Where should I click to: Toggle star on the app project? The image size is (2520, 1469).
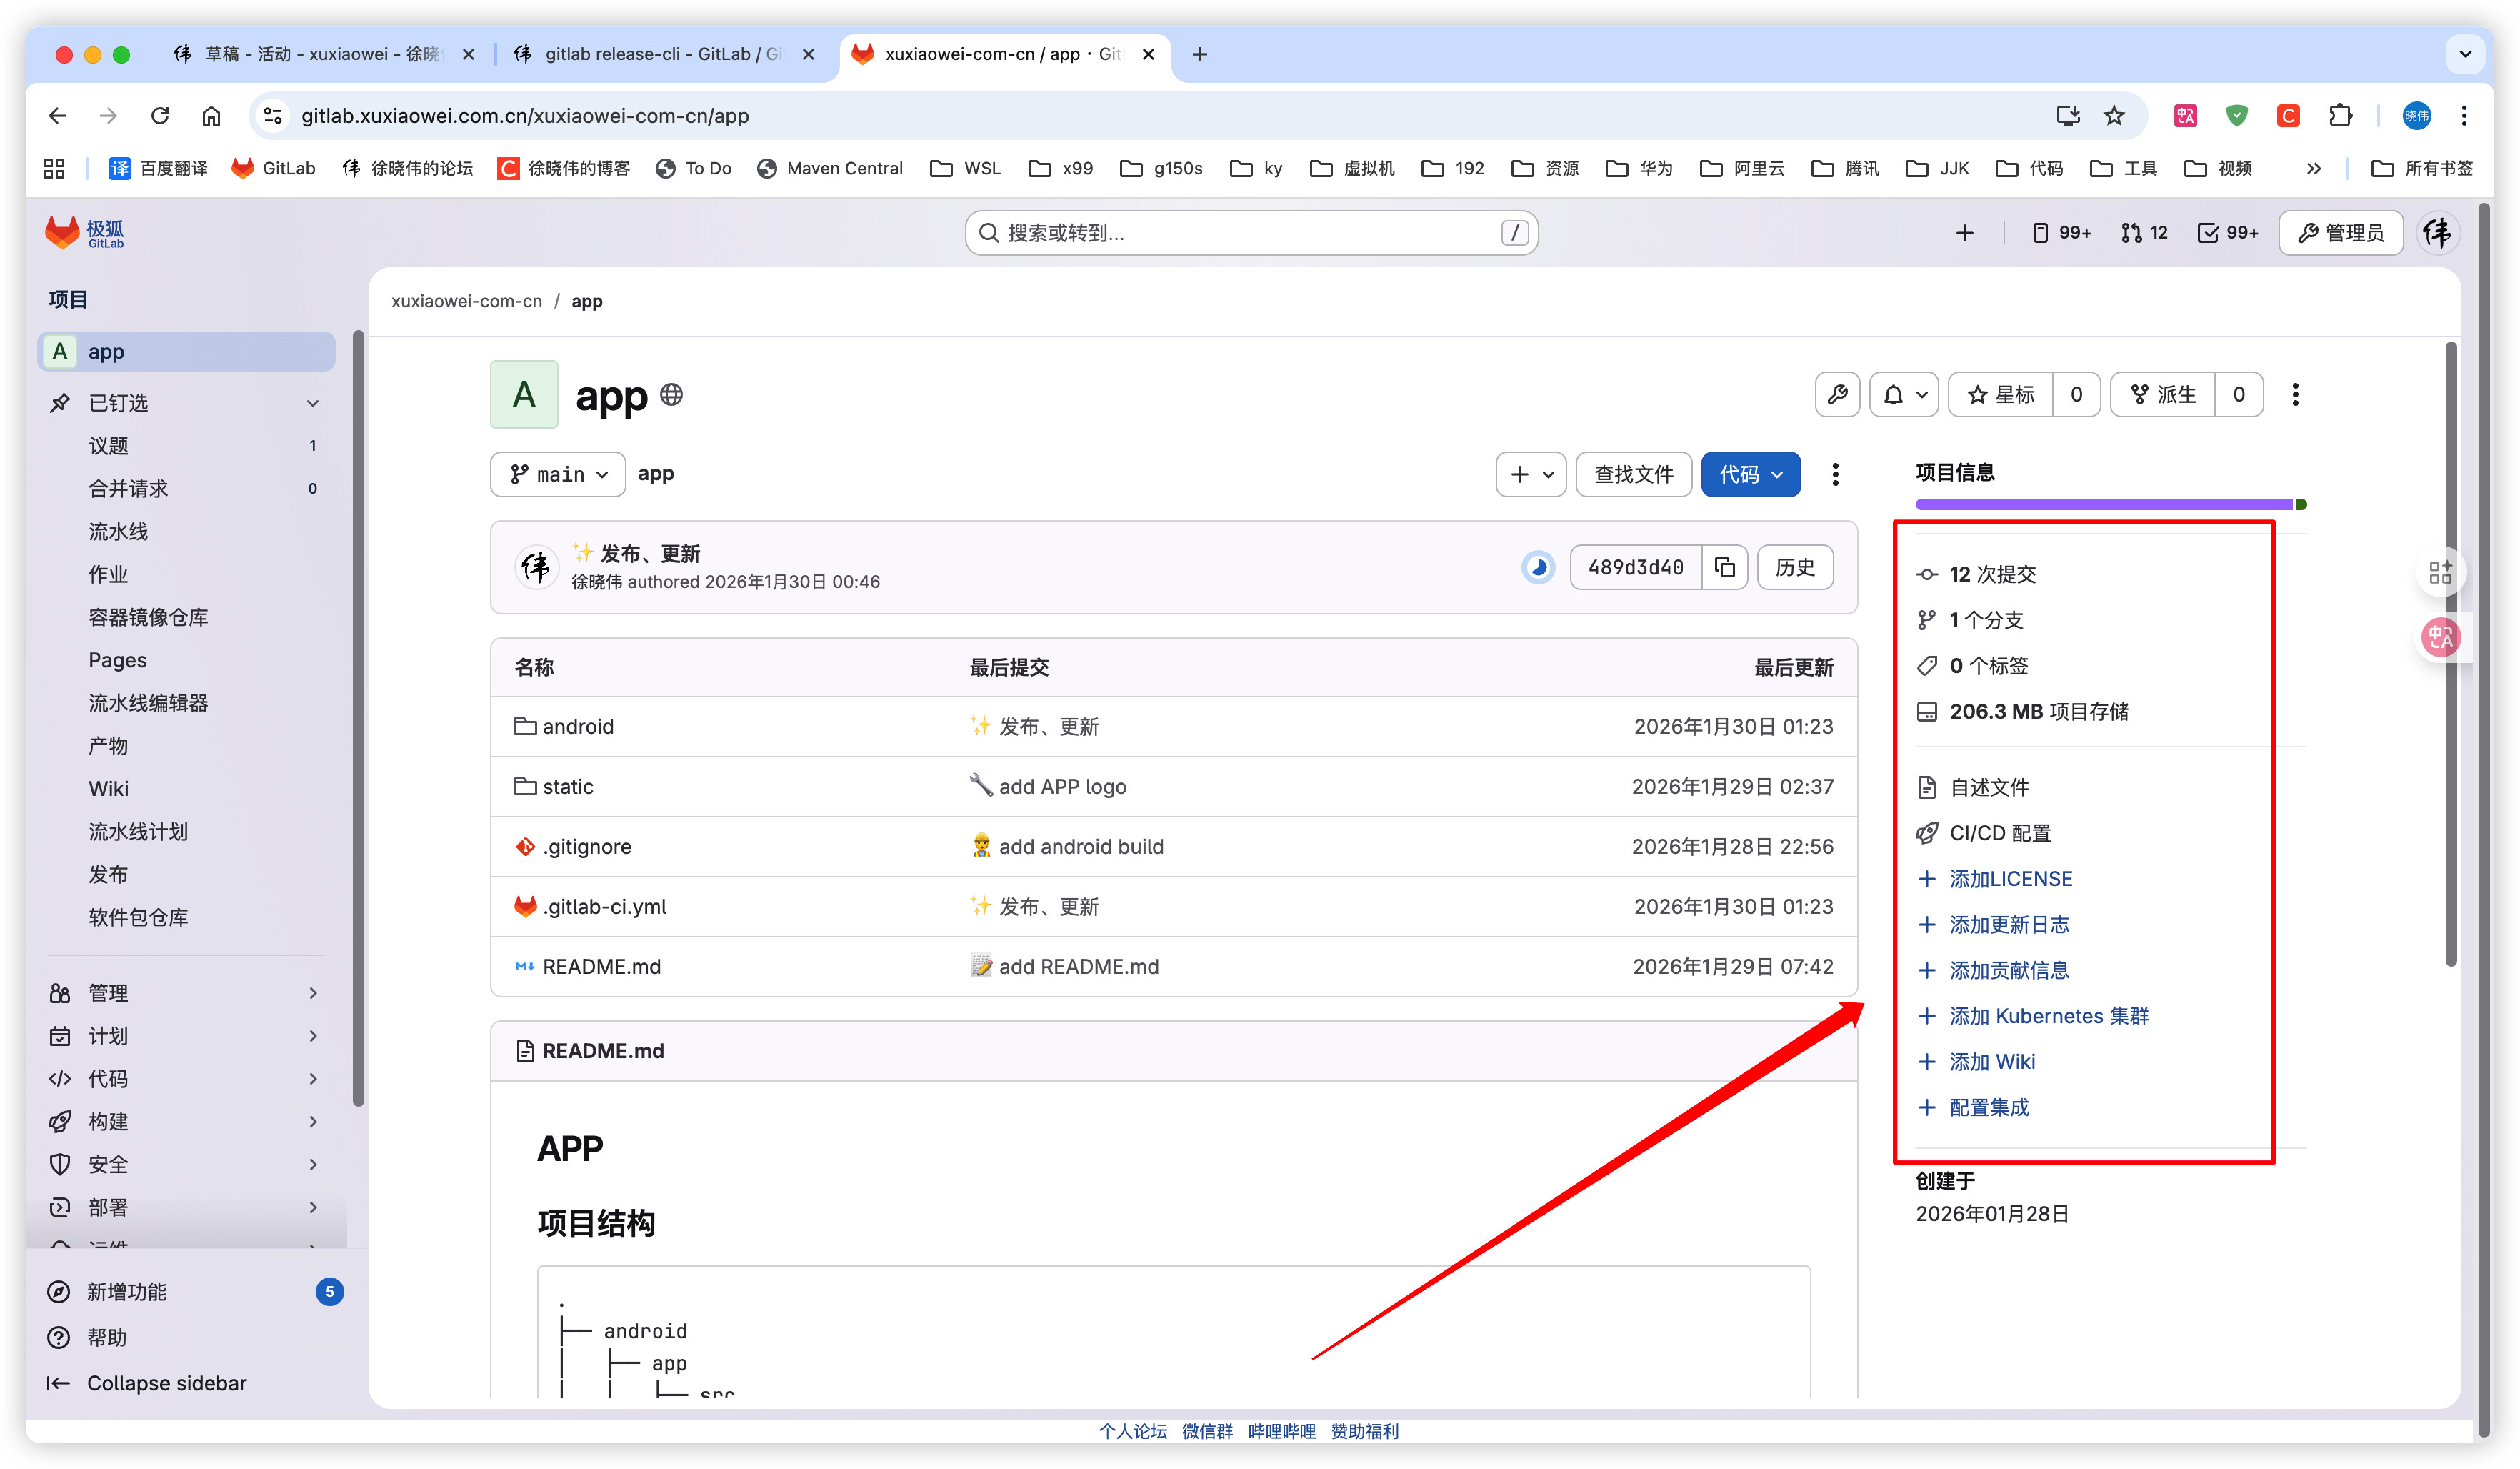click(2000, 394)
